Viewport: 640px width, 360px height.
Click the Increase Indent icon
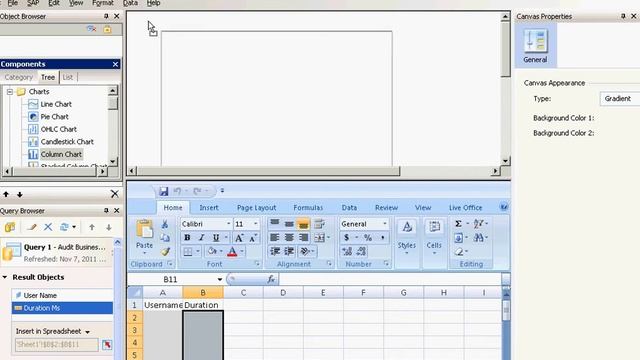pyautogui.click(x=289, y=251)
